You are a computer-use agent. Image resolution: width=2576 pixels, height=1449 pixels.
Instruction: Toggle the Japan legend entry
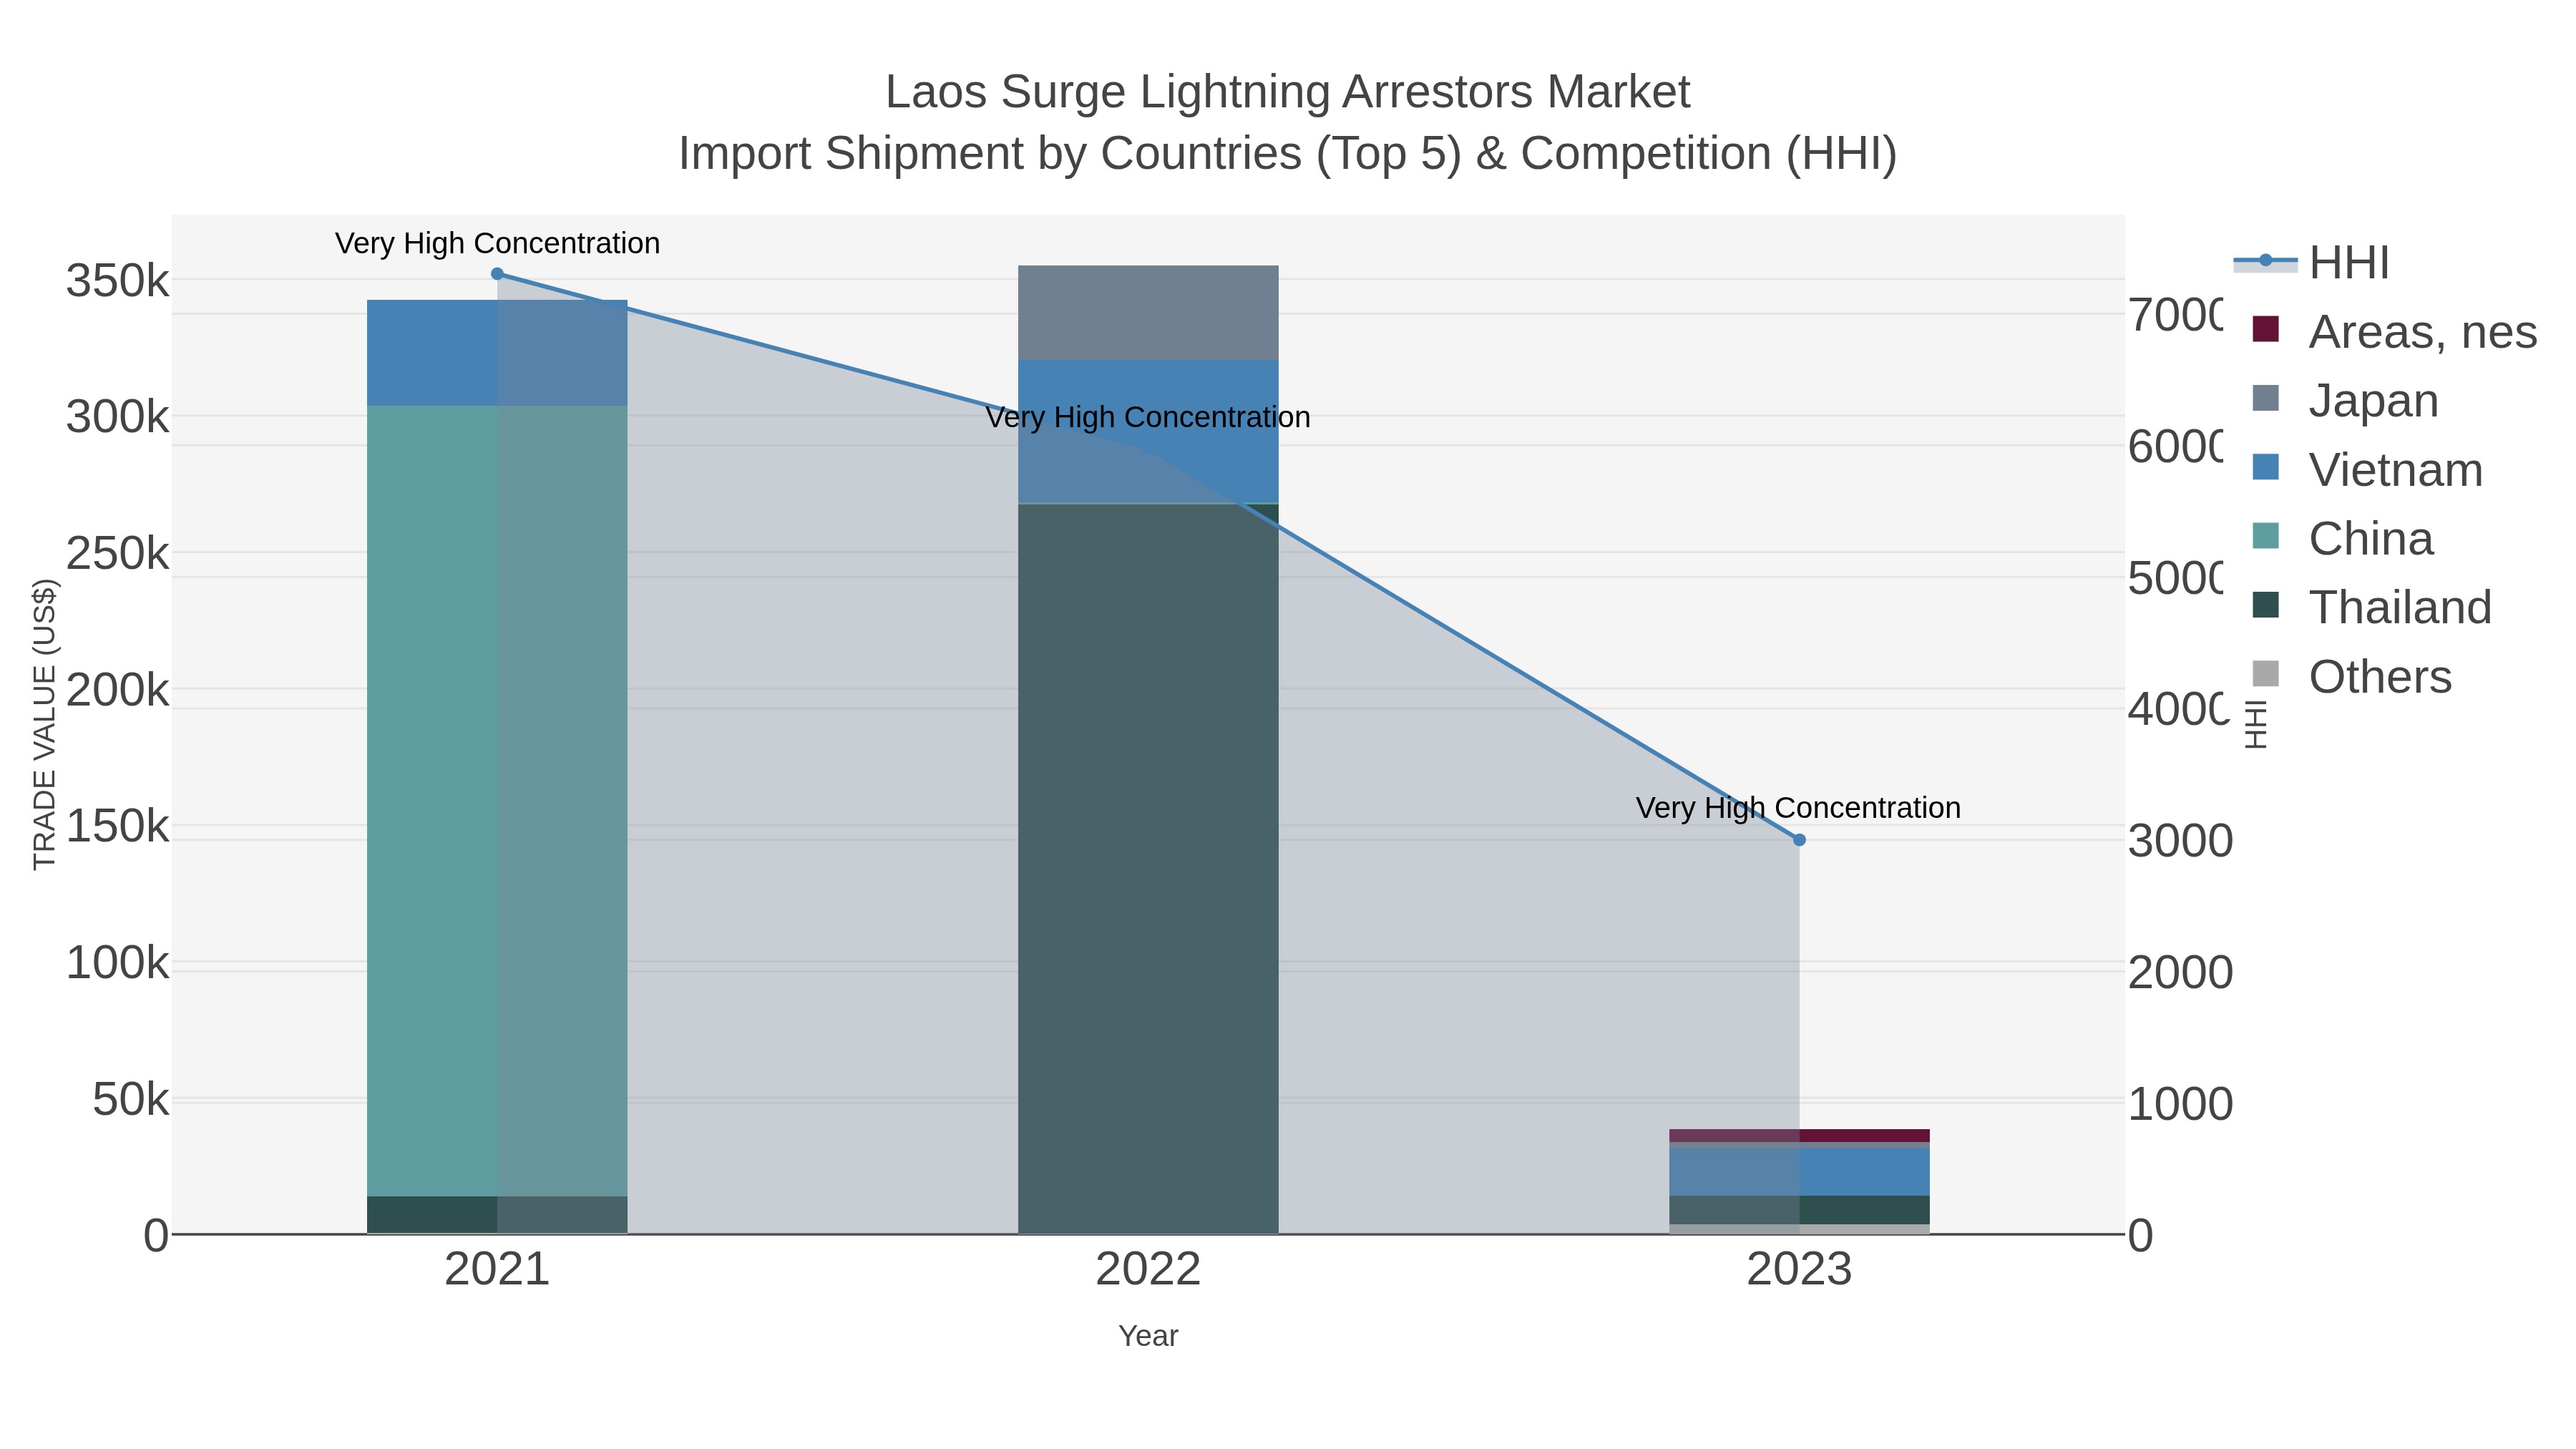[x=2345, y=401]
